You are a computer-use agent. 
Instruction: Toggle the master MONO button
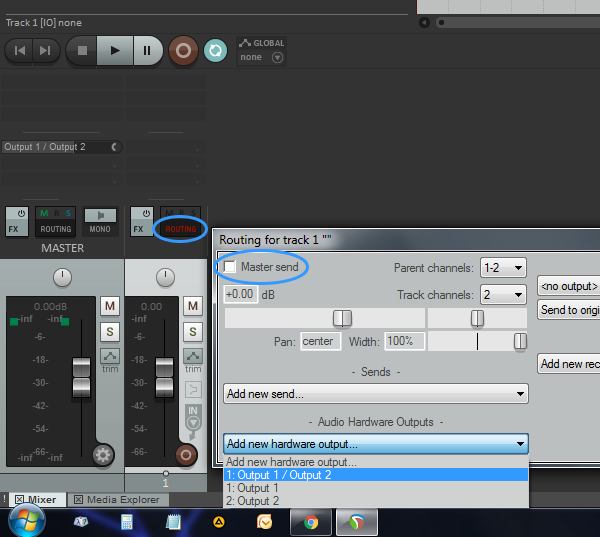click(x=100, y=219)
